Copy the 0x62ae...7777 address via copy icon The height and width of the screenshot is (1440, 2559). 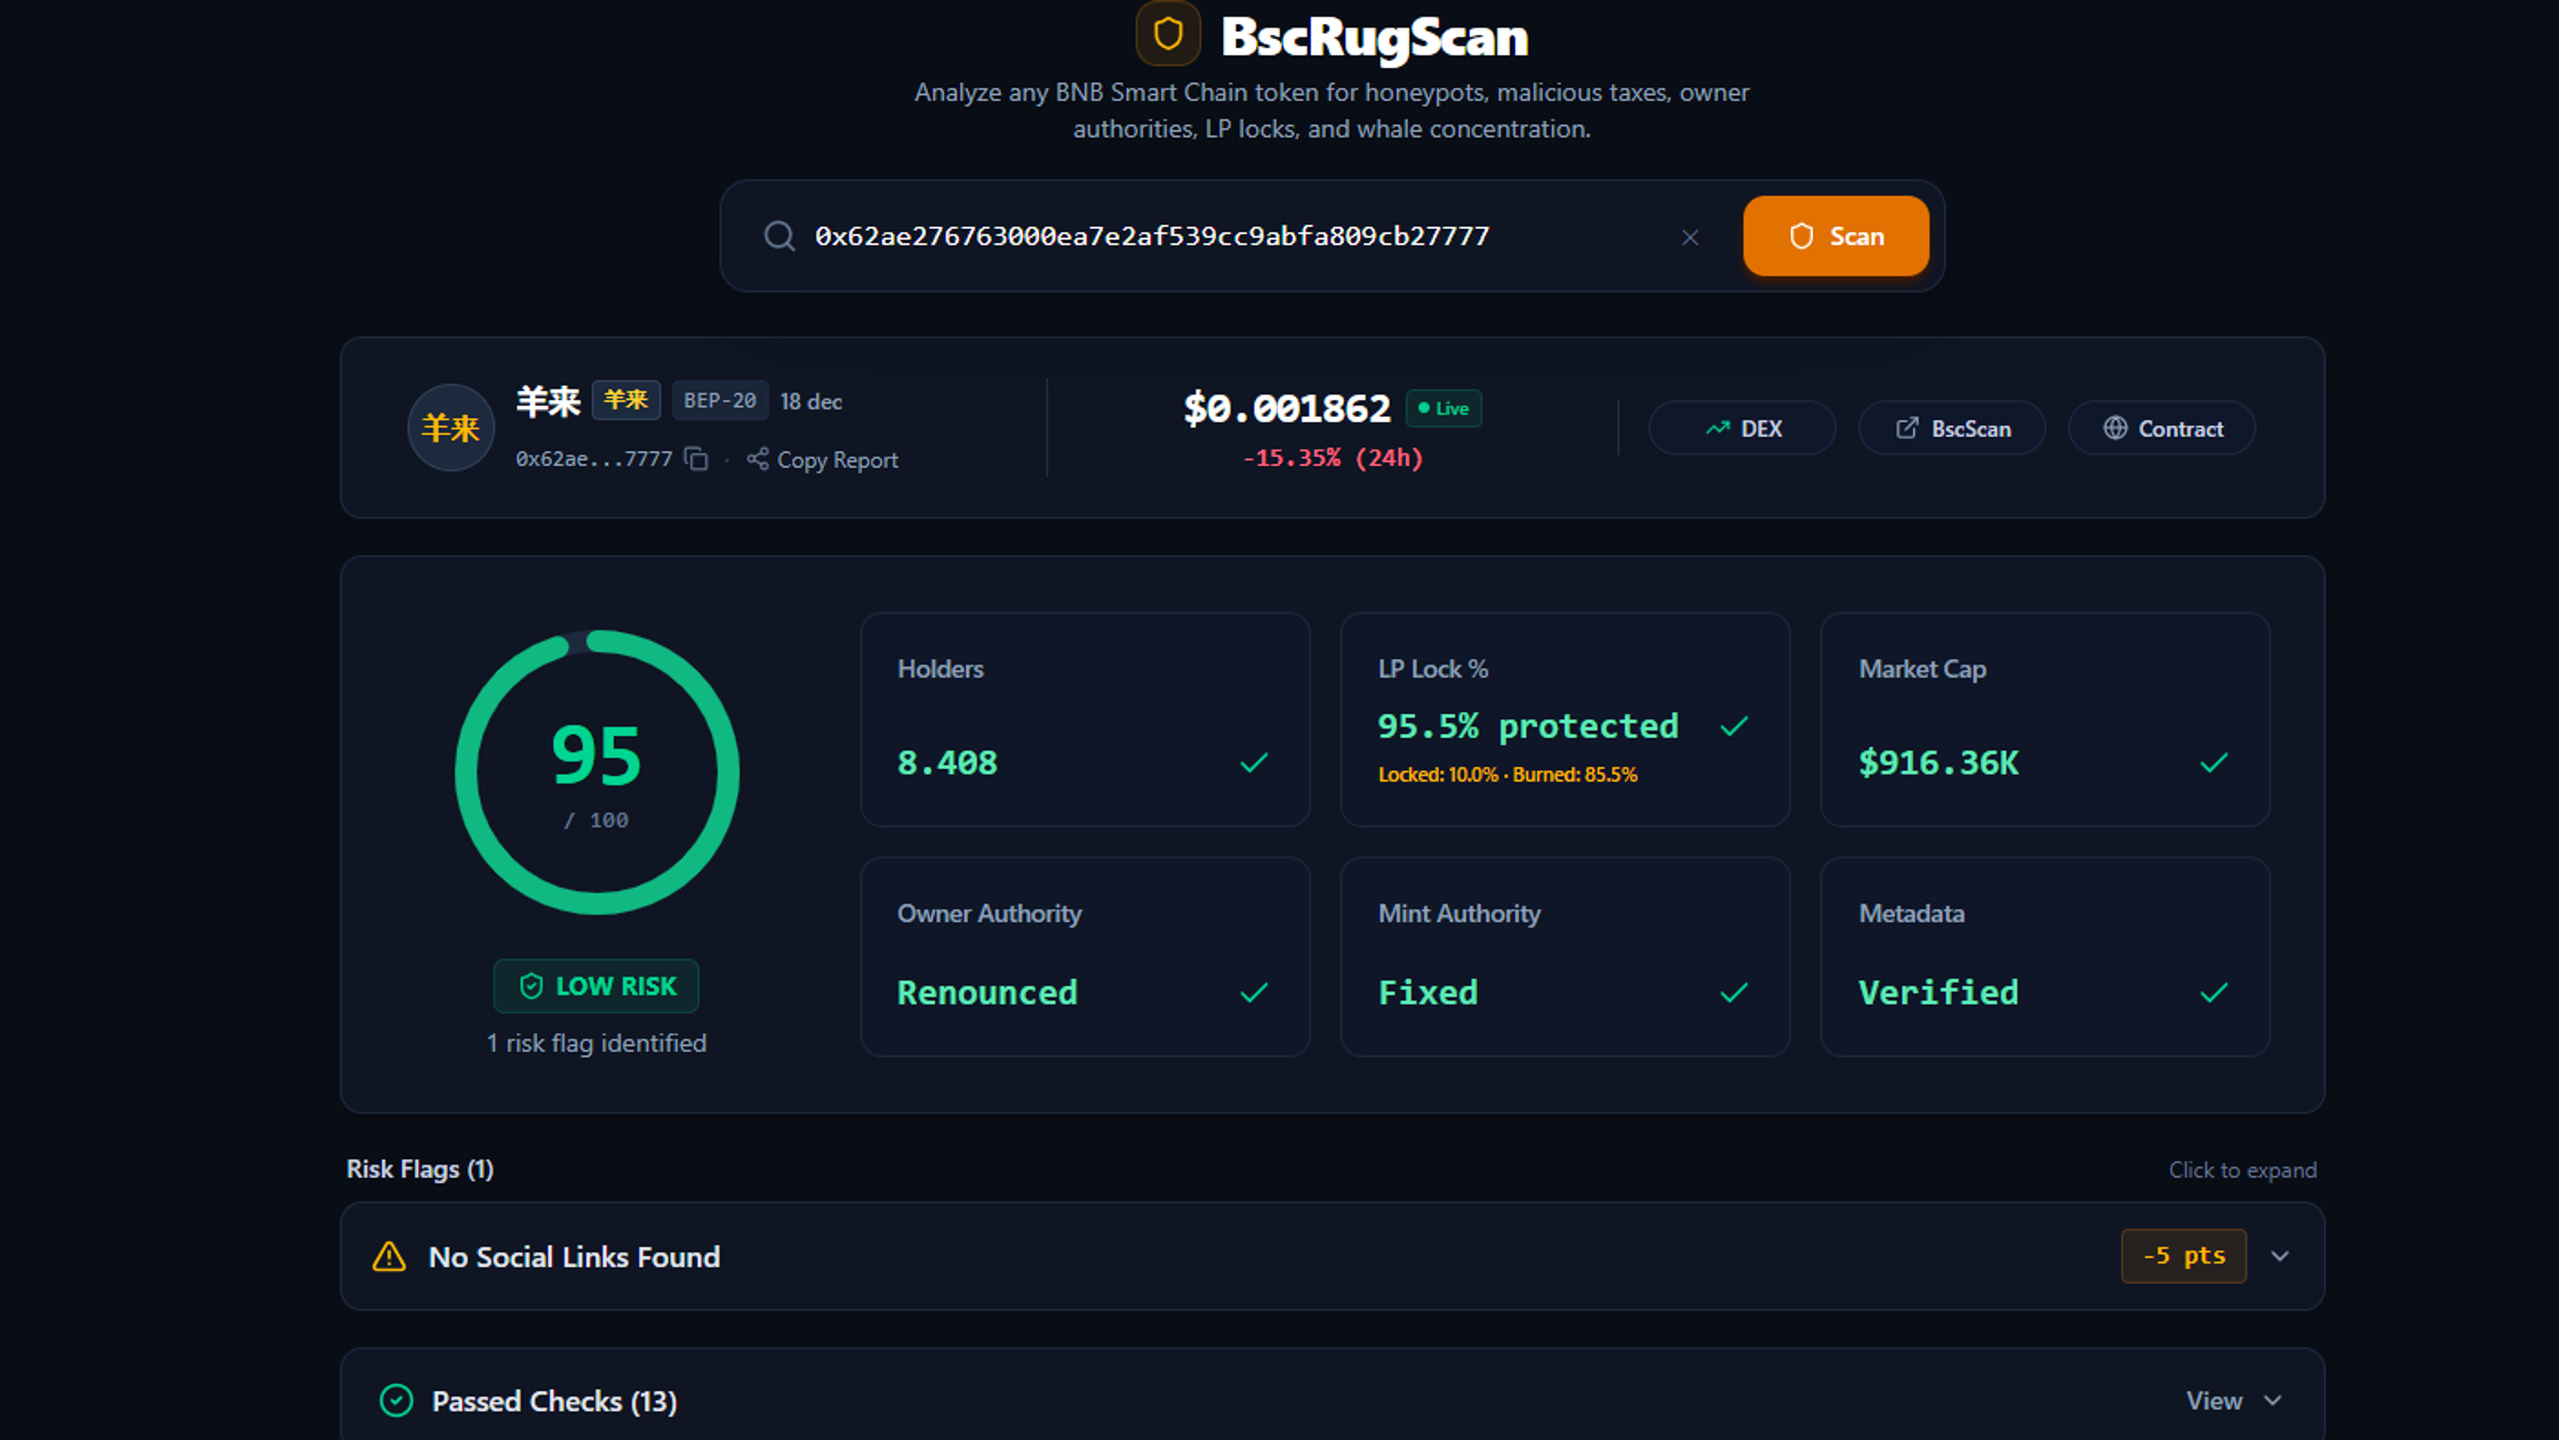pos(696,458)
